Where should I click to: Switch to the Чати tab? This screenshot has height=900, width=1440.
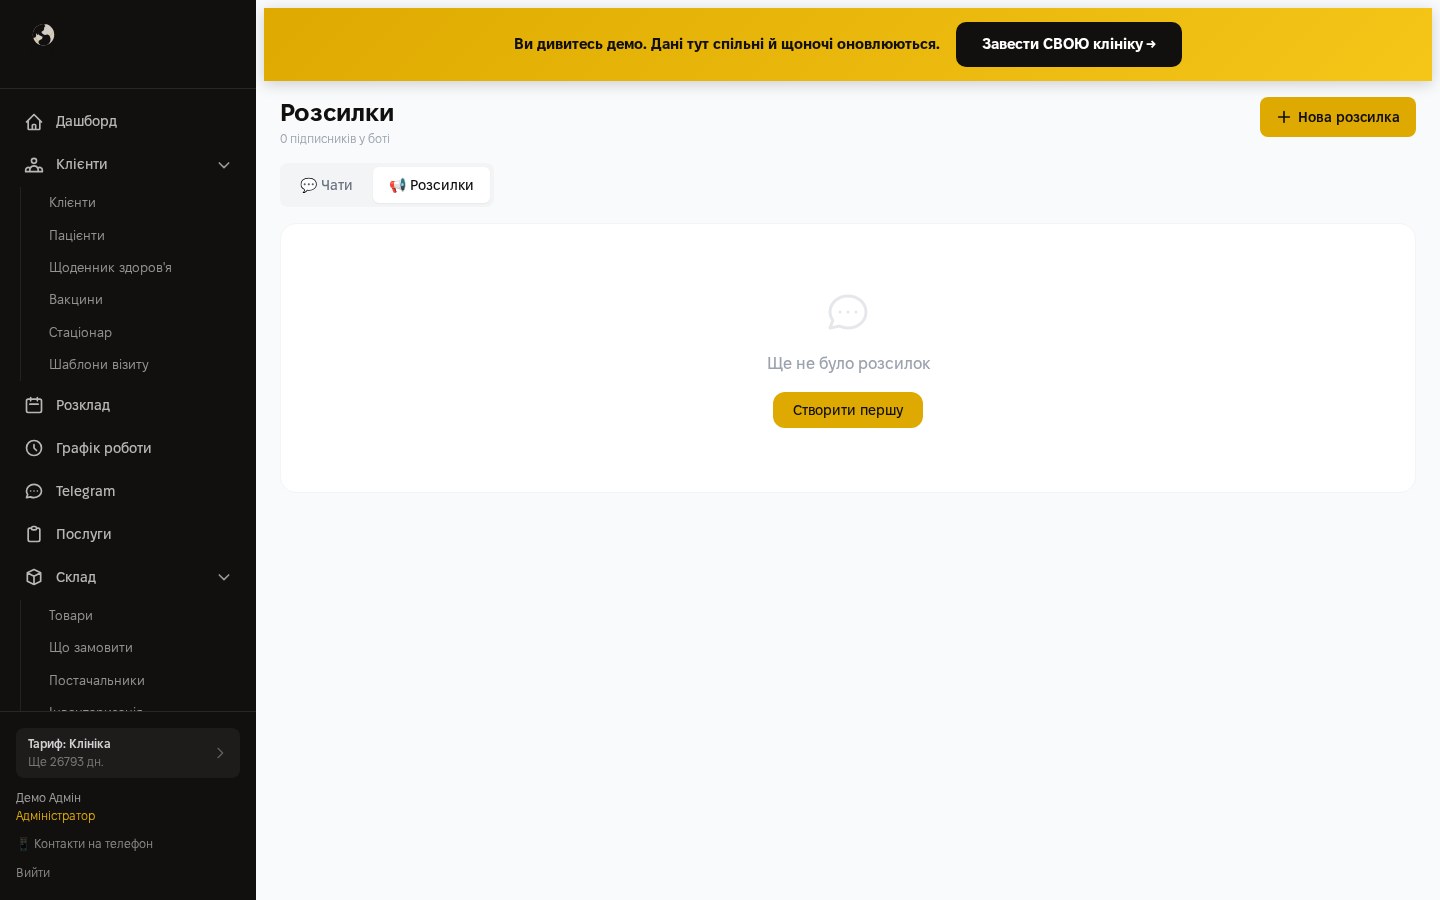pos(327,185)
